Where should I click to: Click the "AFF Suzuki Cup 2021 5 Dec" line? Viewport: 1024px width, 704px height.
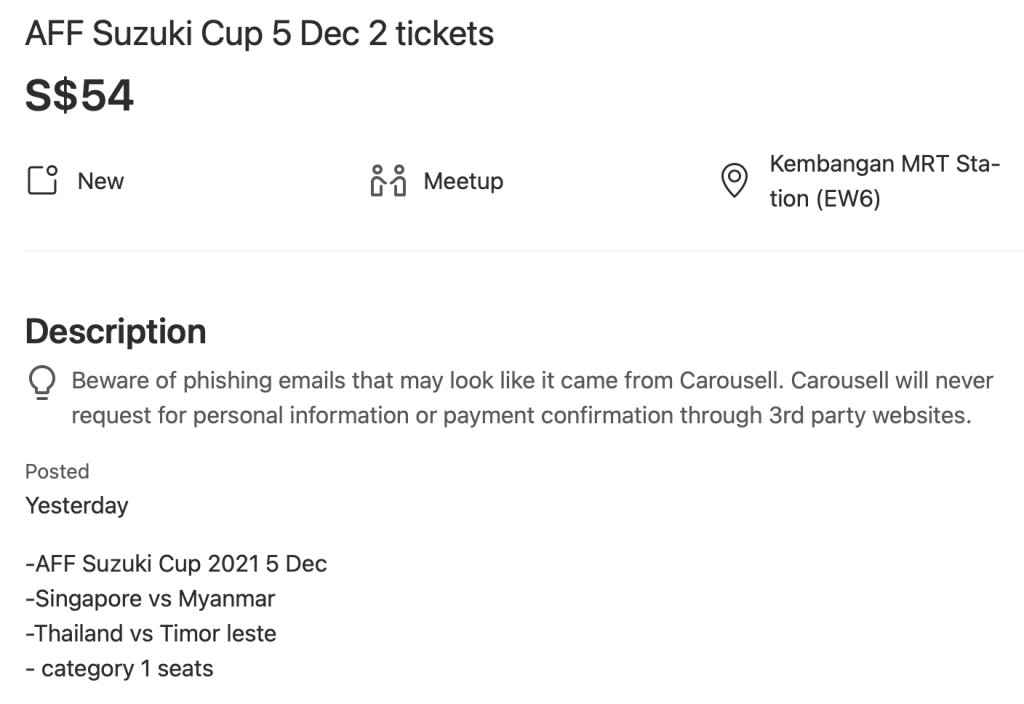(176, 564)
